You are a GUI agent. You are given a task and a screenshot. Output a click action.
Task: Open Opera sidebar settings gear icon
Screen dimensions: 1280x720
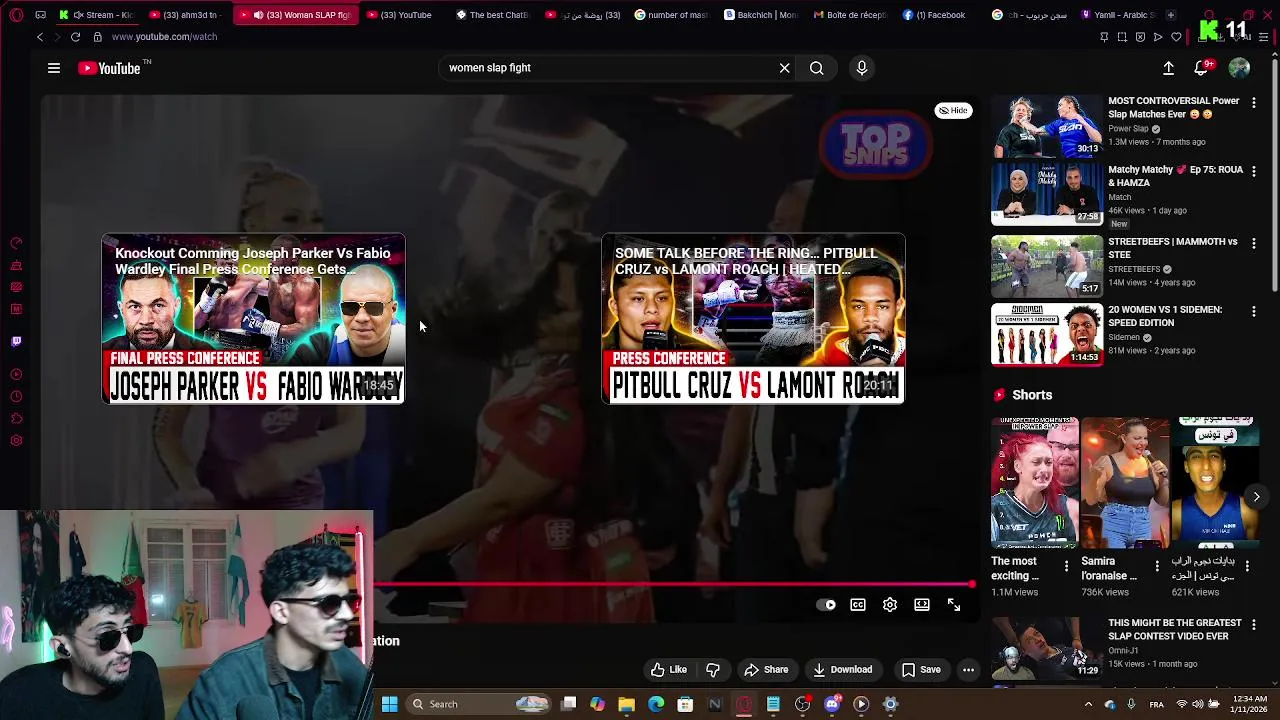pyautogui.click(x=16, y=441)
